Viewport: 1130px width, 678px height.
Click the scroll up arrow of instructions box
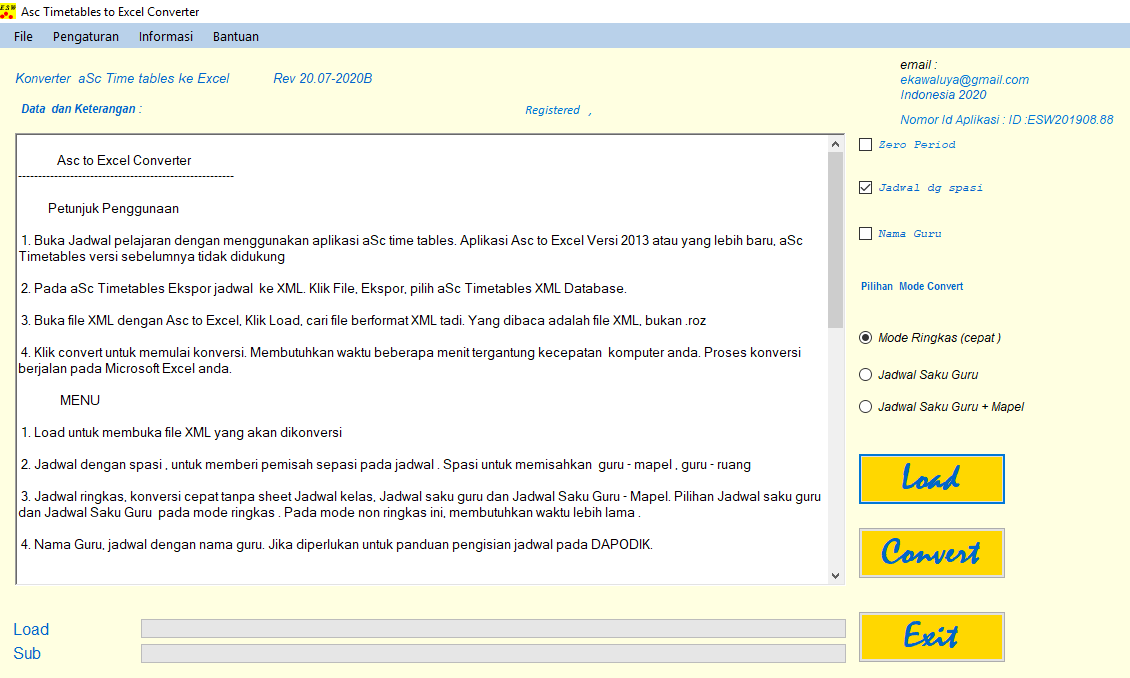coord(835,144)
